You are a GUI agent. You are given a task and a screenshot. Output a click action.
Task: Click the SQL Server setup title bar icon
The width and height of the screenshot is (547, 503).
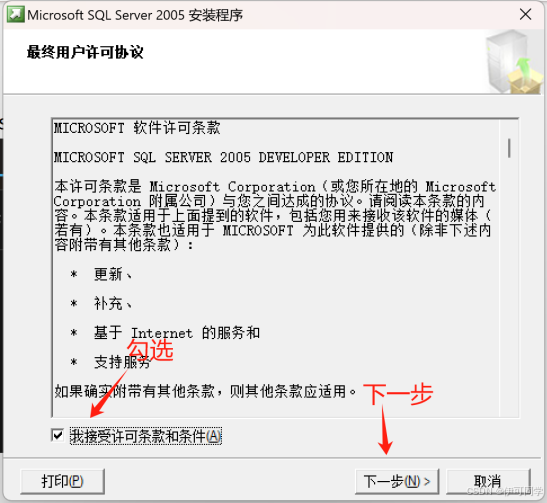15,15
